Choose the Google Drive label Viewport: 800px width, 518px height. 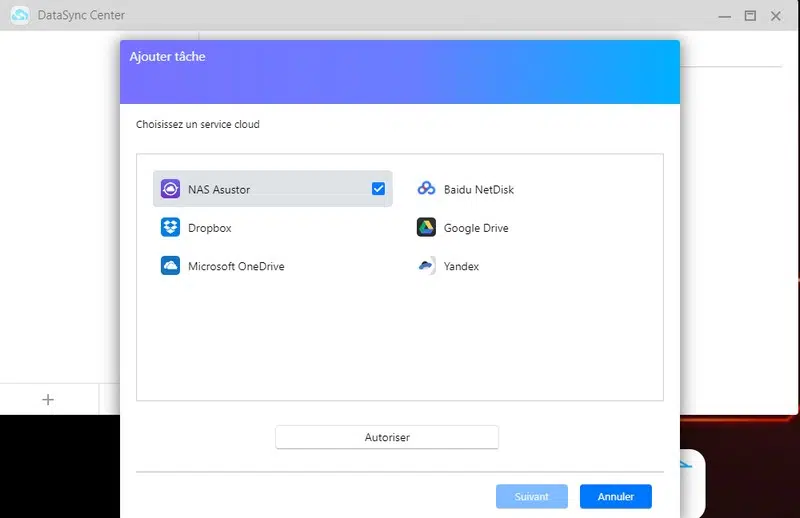476,228
